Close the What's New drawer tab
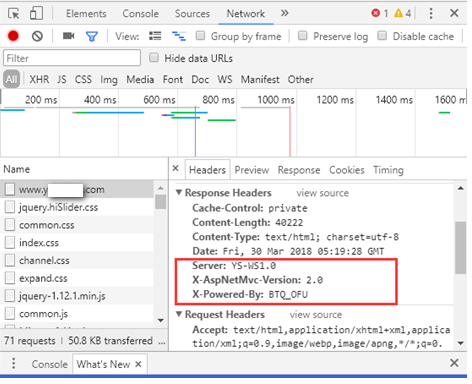The image size is (472, 384). pyautogui.click(x=138, y=364)
